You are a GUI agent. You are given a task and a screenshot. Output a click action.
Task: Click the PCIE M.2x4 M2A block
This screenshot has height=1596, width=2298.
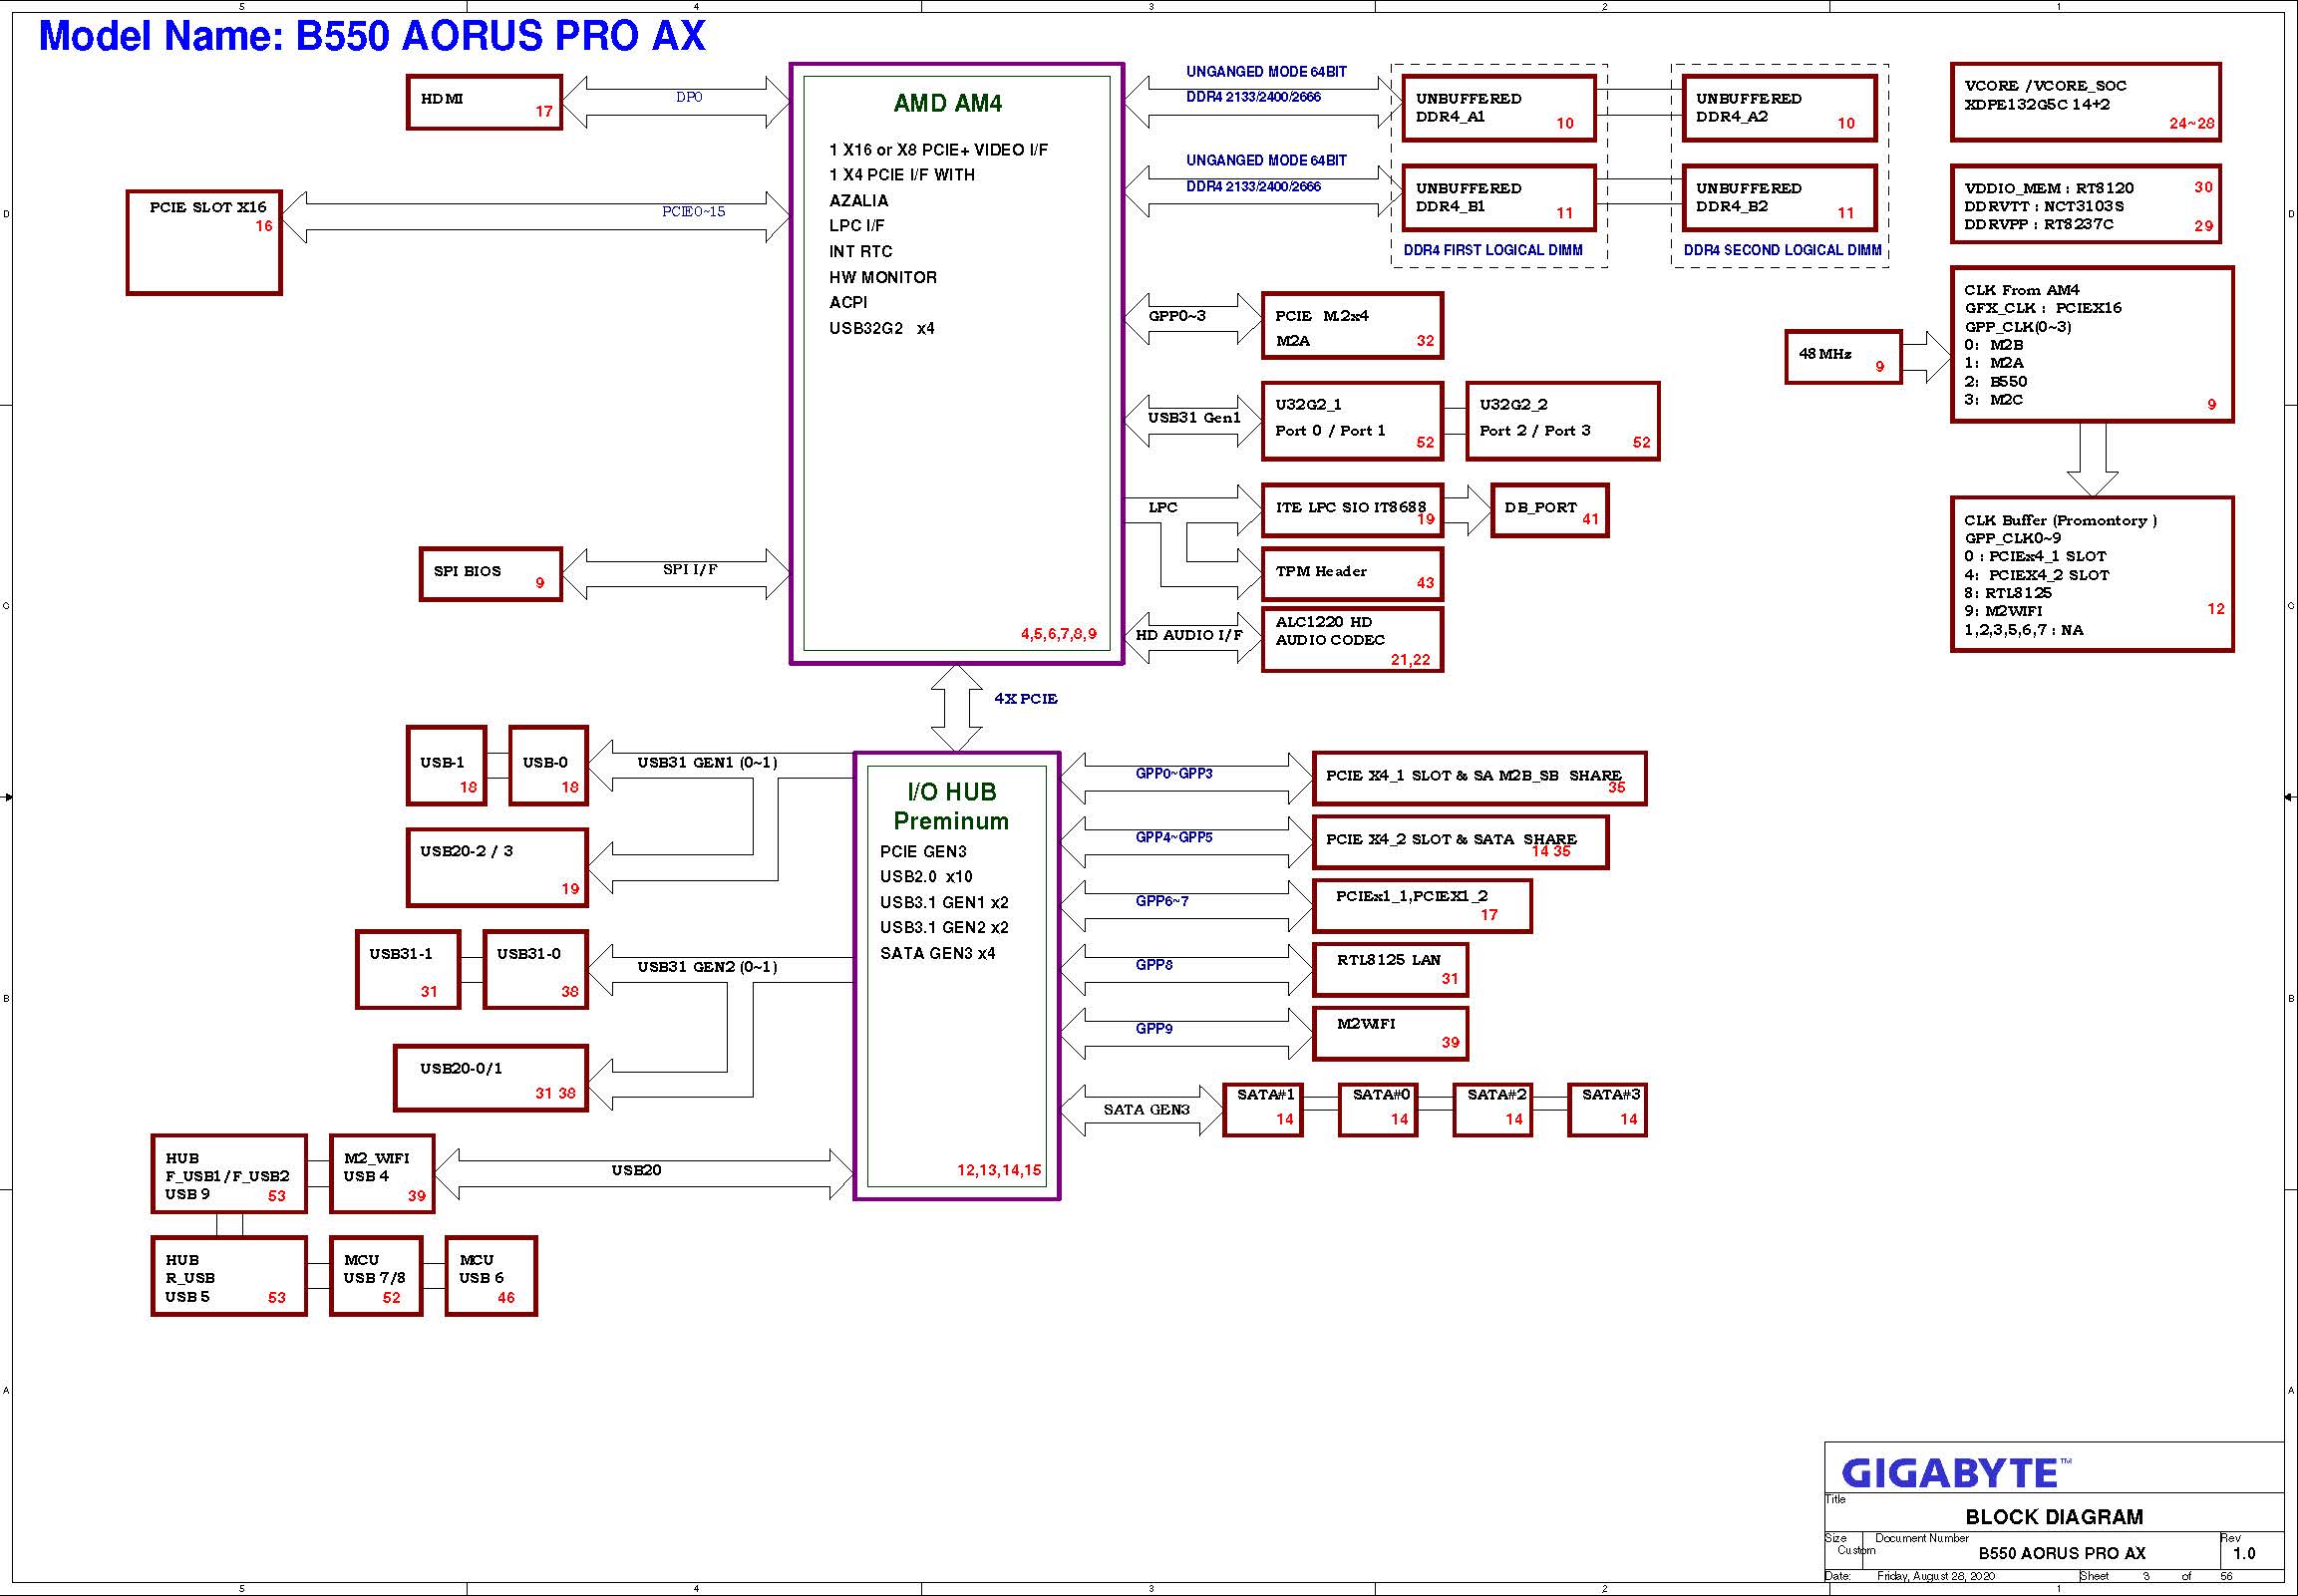click(1352, 326)
